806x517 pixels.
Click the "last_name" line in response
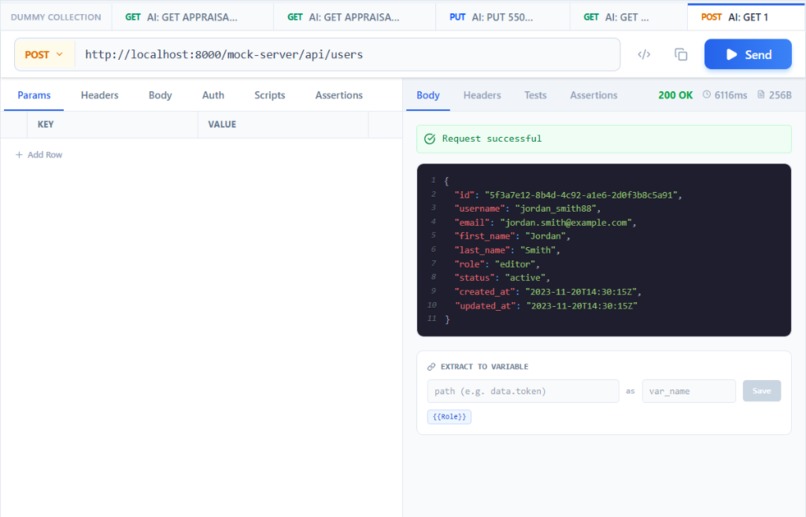click(507, 250)
